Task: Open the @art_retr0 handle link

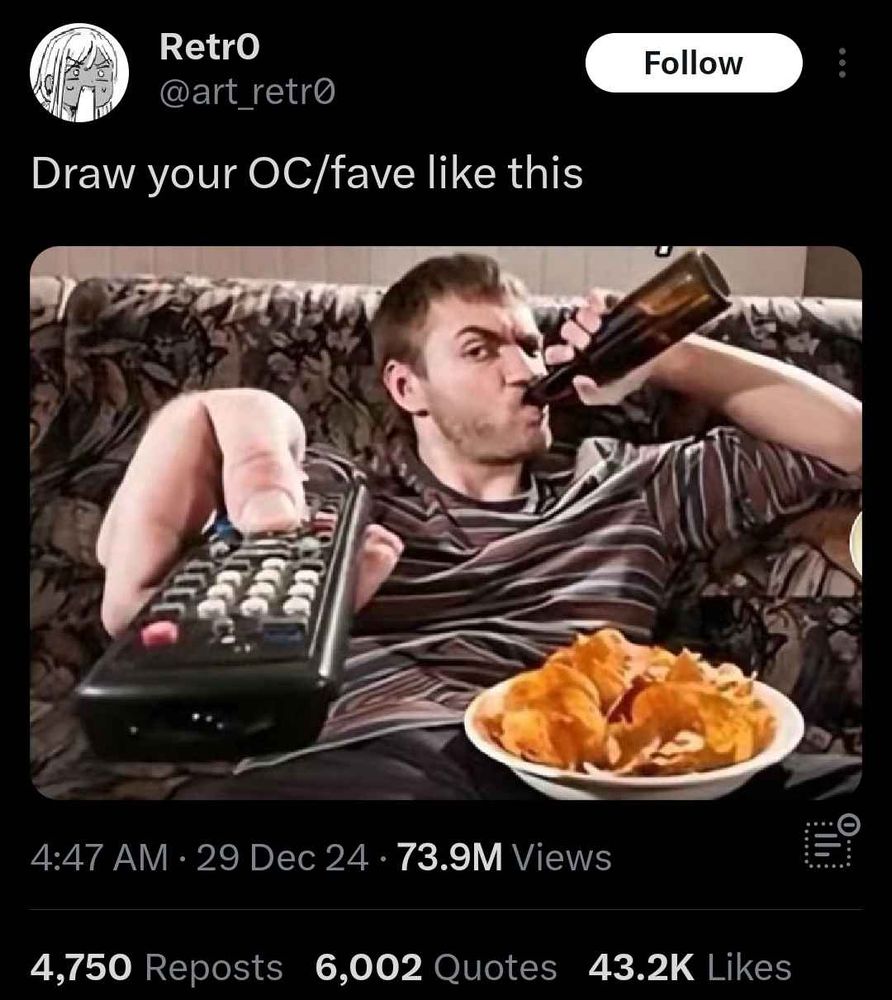Action: [x=246, y=93]
